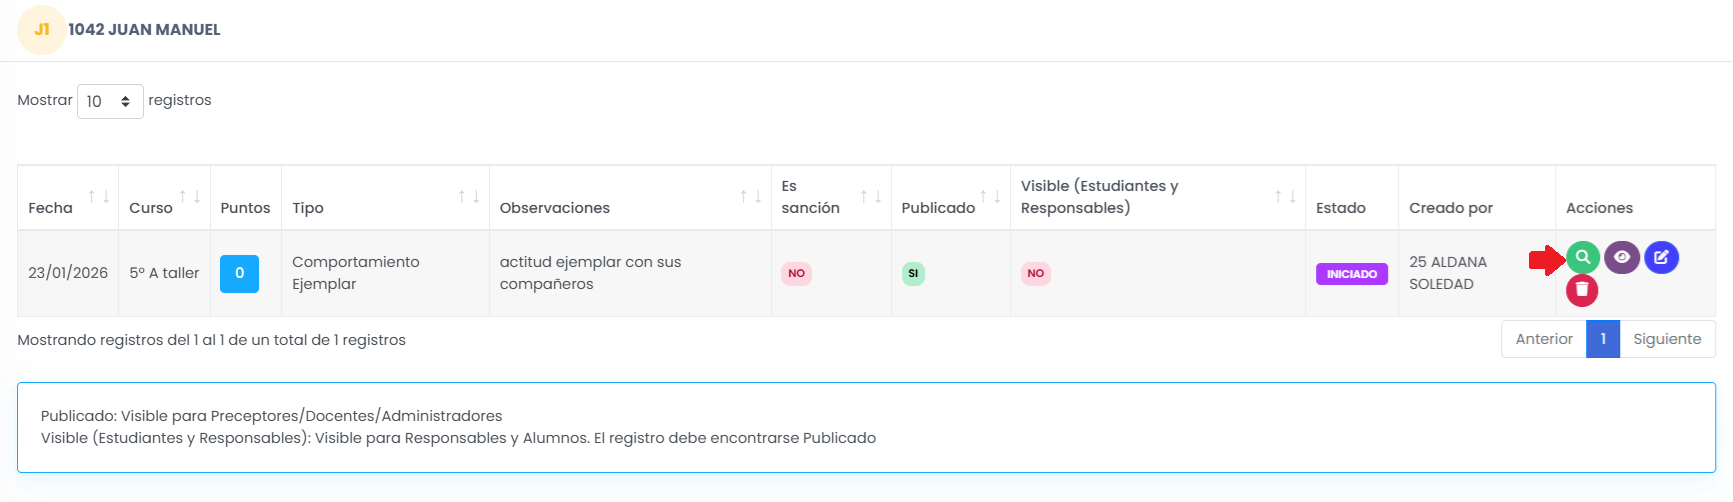Sort table by Tipo column
The width and height of the screenshot is (1733, 502).
(385, 198)
